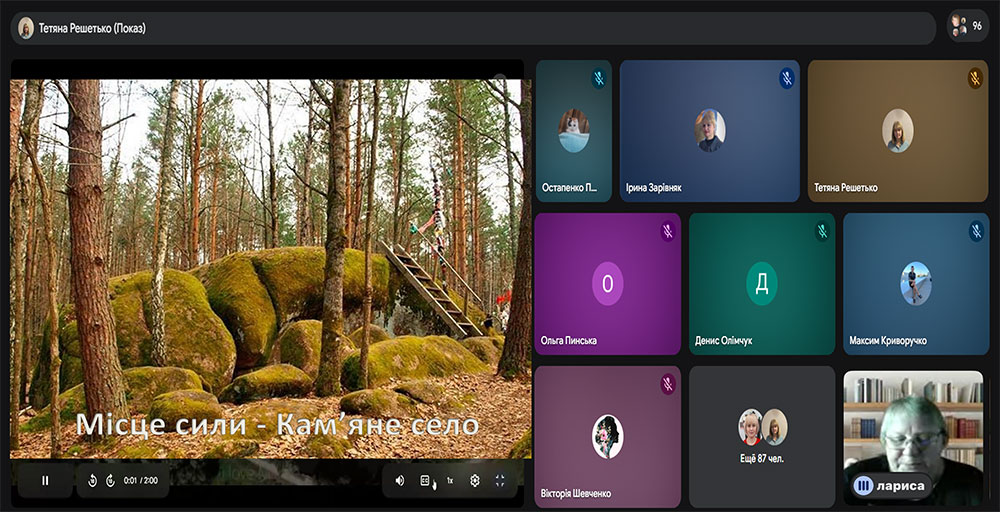Click muted mic icon on Ірина Зарівняк tile

[787, 78]
